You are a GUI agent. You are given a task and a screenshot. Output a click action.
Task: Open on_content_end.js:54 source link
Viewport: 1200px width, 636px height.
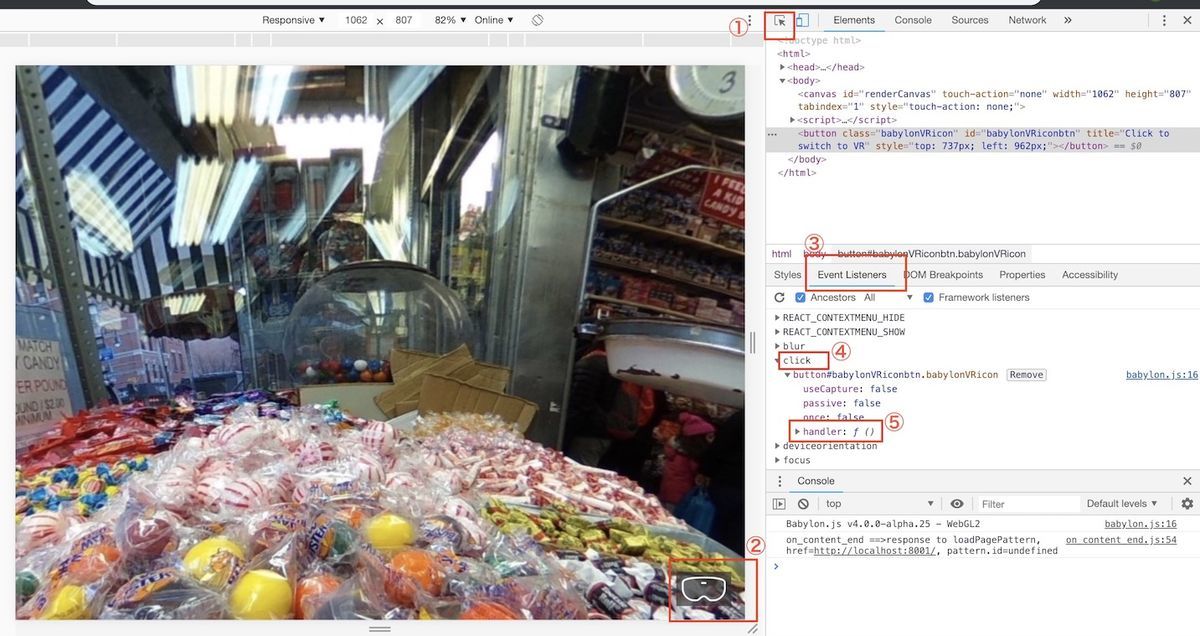click(x=1121, y=540)
